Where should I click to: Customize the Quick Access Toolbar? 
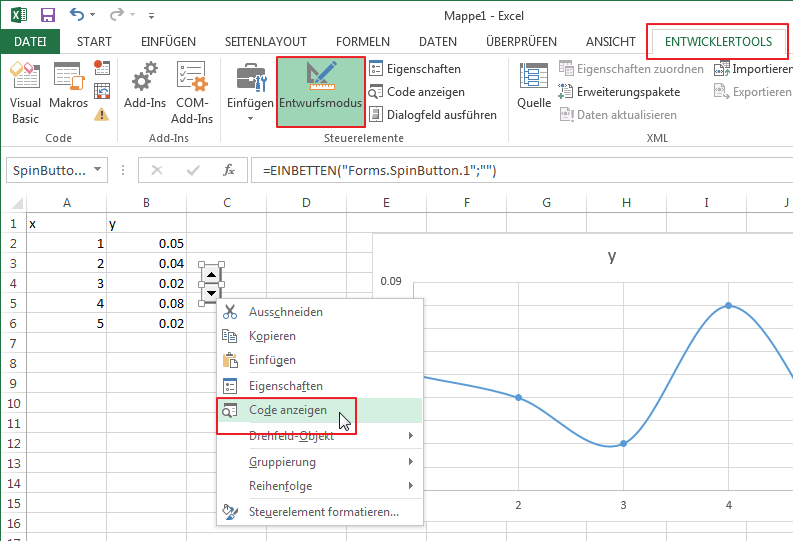tap(151, 16)
